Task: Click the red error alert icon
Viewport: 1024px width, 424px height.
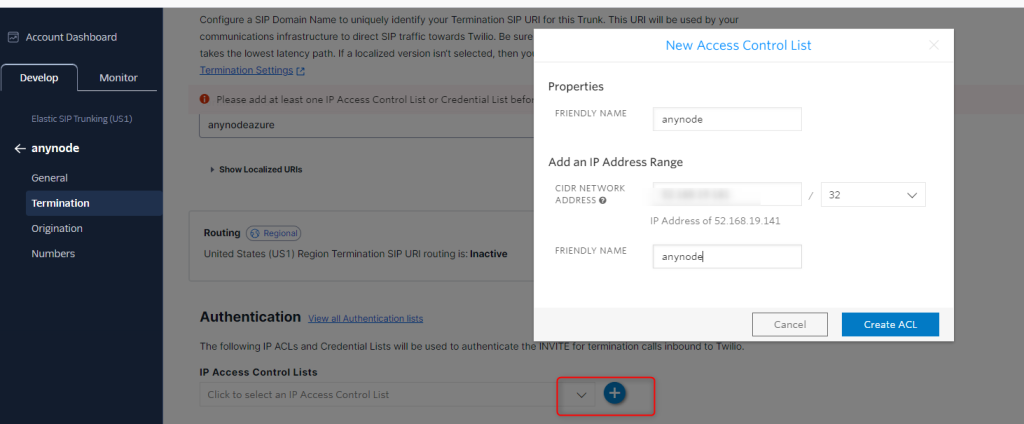Action: pyautogui.click(x=205, y=99)
